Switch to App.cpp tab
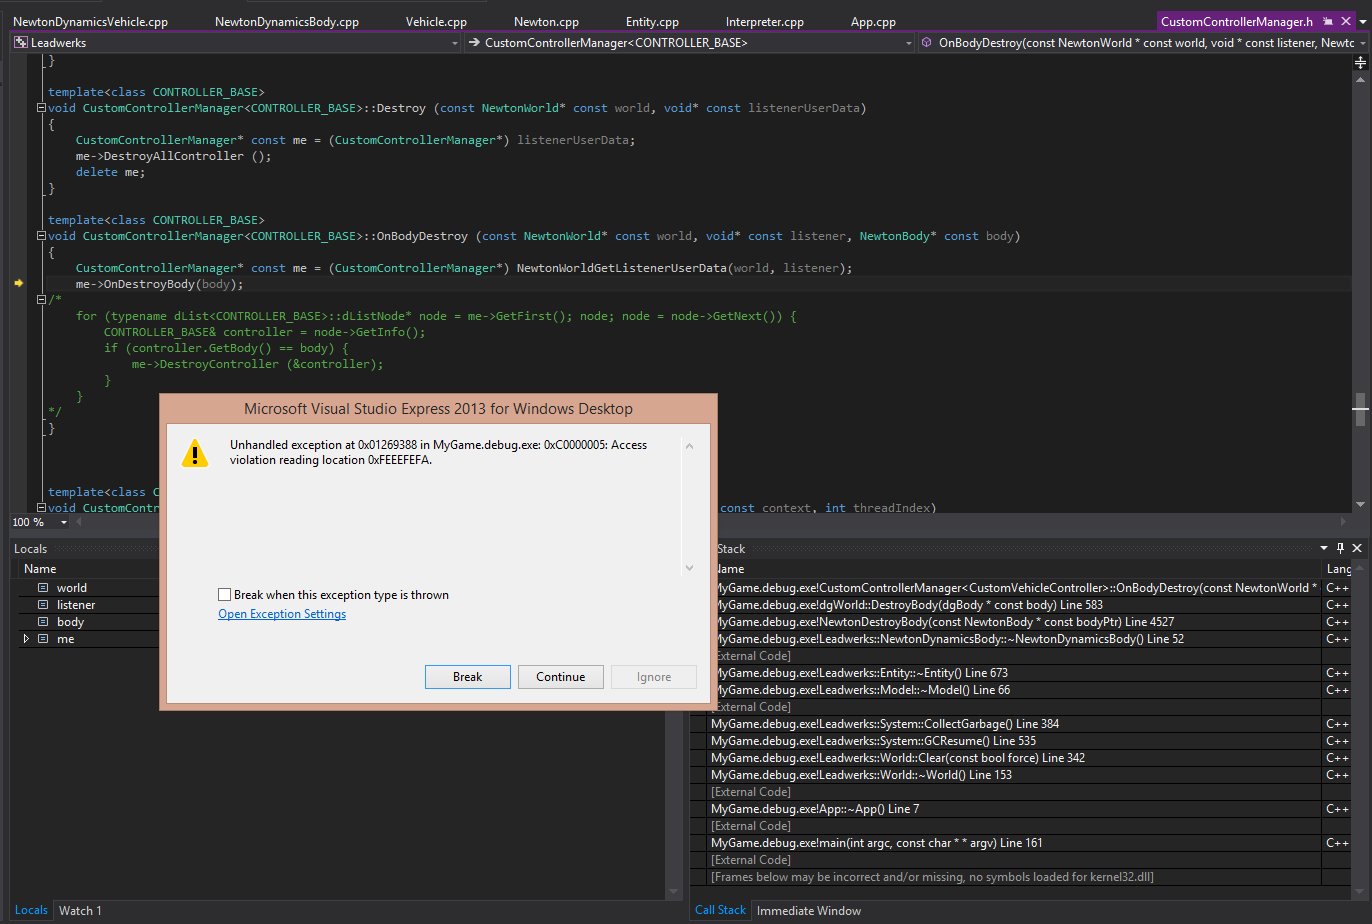Viewport: 1372px width, 924px height. click(873, 21)
